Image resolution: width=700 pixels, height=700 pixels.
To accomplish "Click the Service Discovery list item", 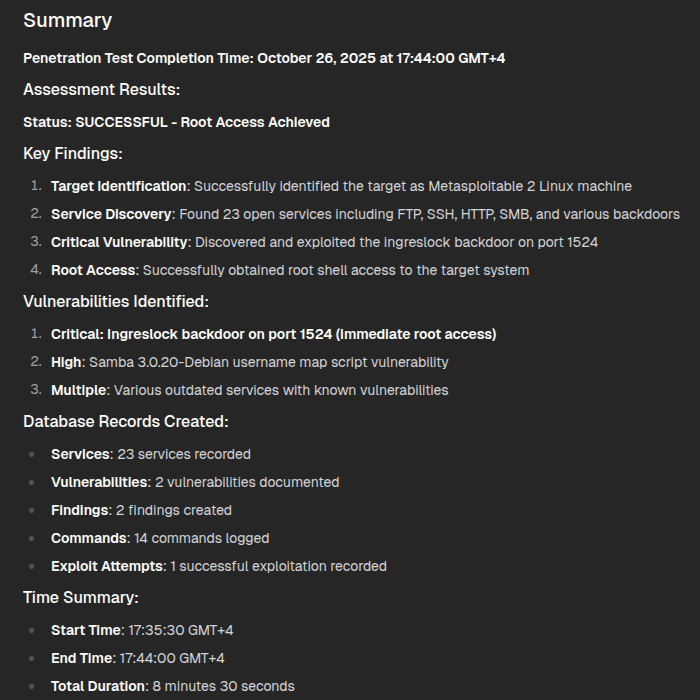I will (365, 214).
